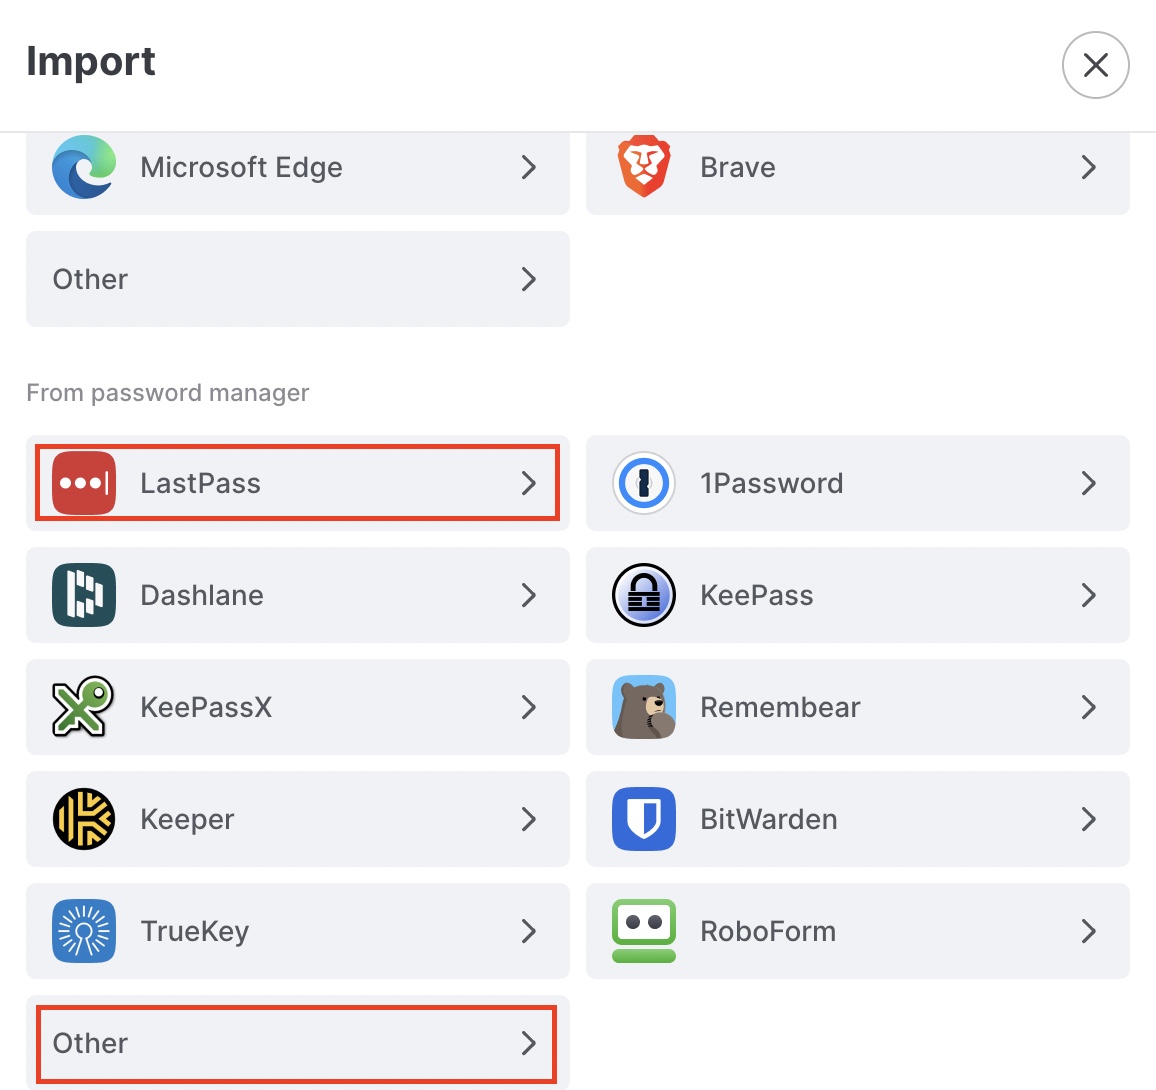Expand the chevron in the Brave row

pyautogui.click(x=1089, y=167)
